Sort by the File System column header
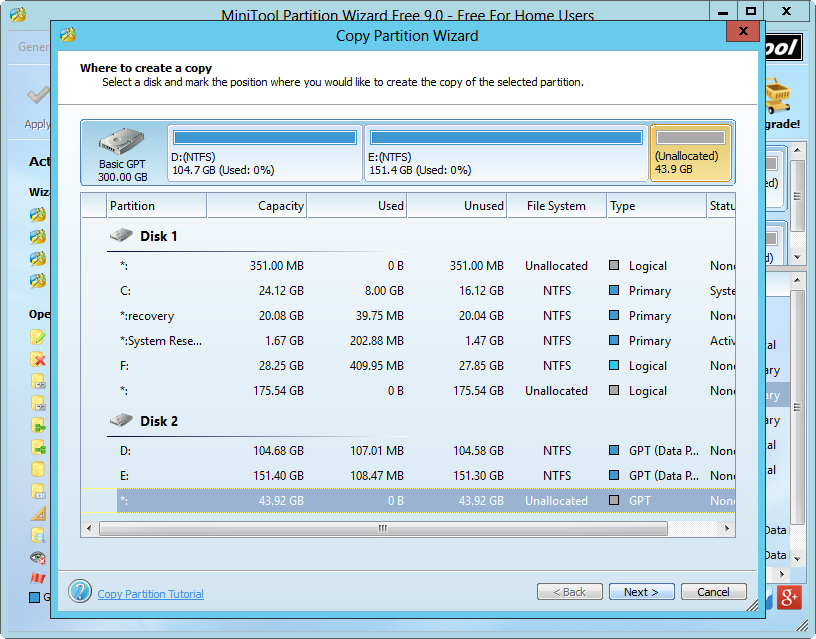This screenshot has width=816, height=639. [x=557, y=206]
